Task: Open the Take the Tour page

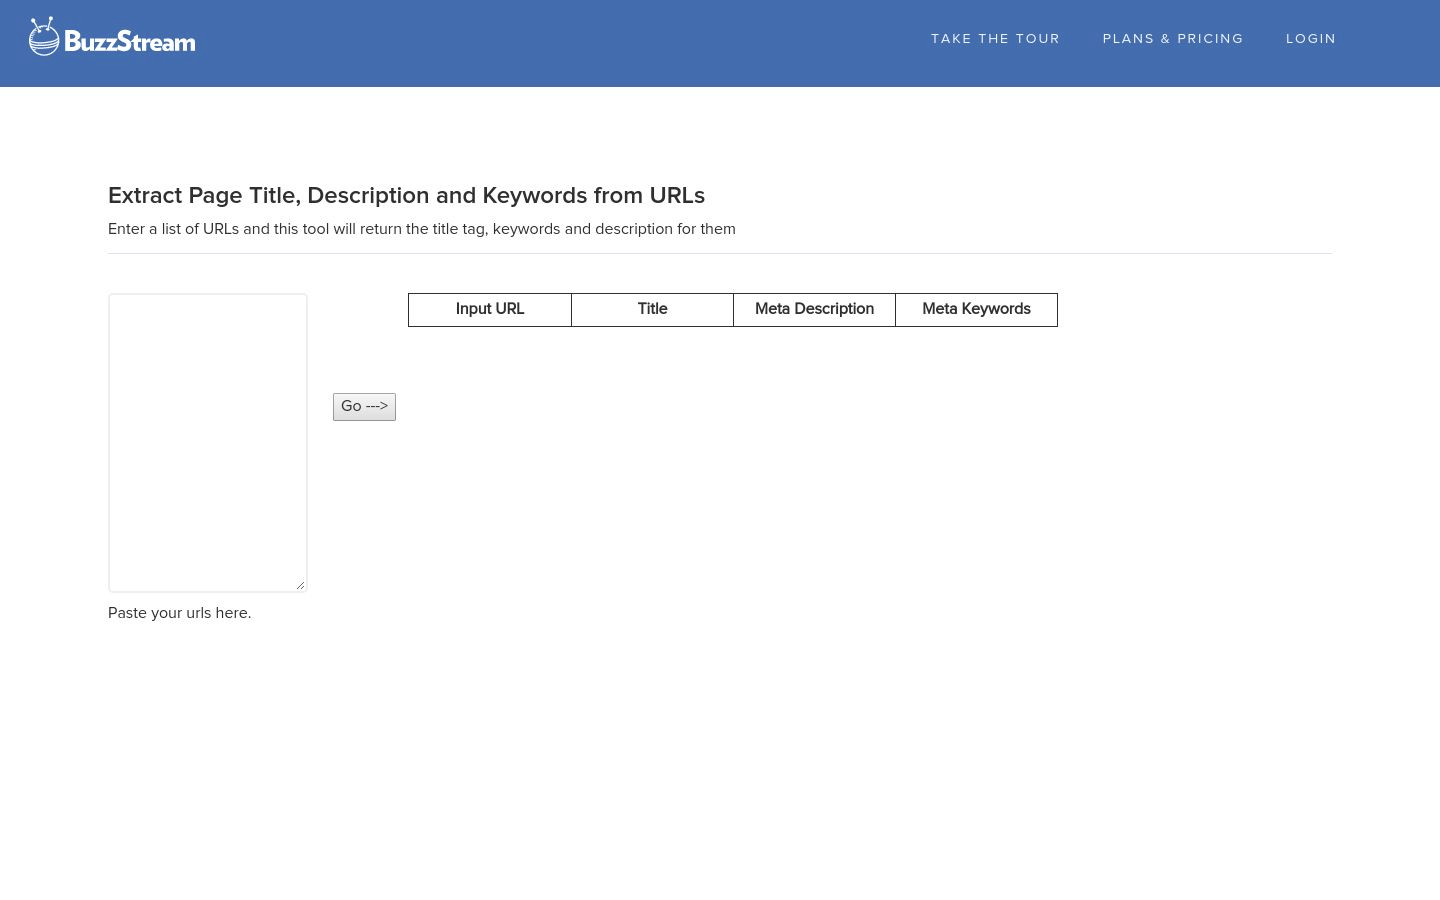Action: tap(995, 39)
